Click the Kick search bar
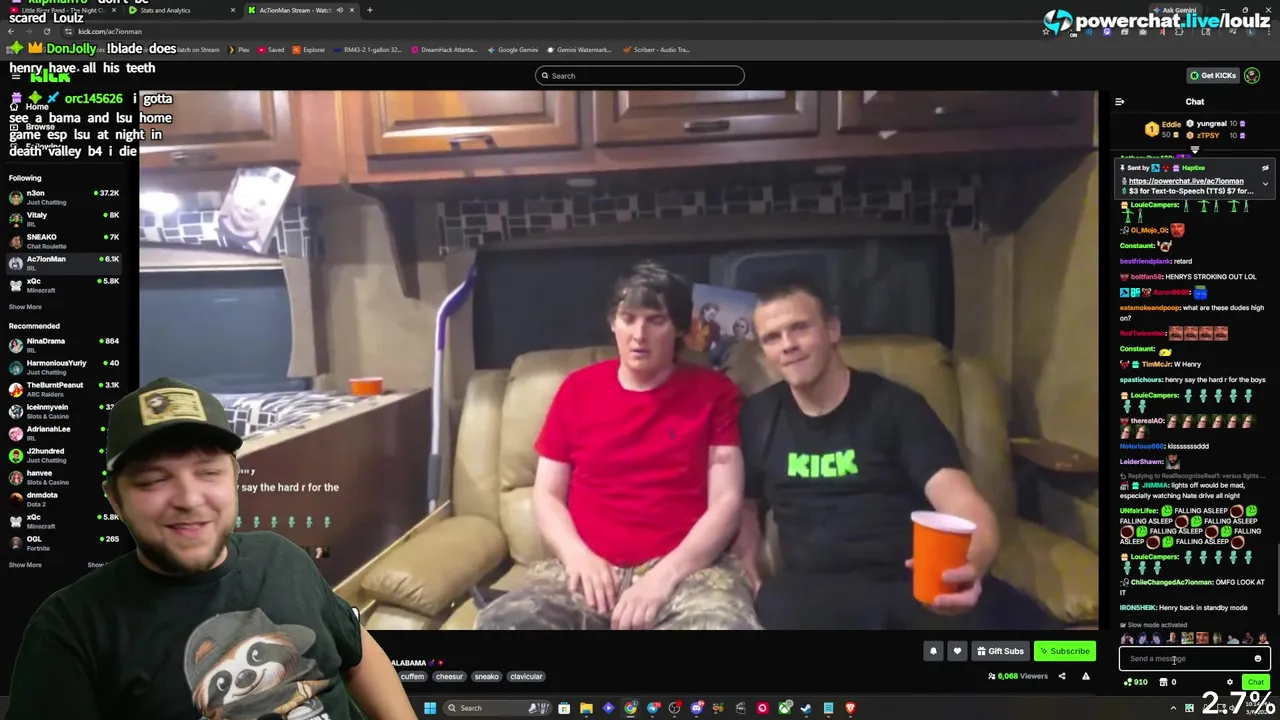 (640, 76)
